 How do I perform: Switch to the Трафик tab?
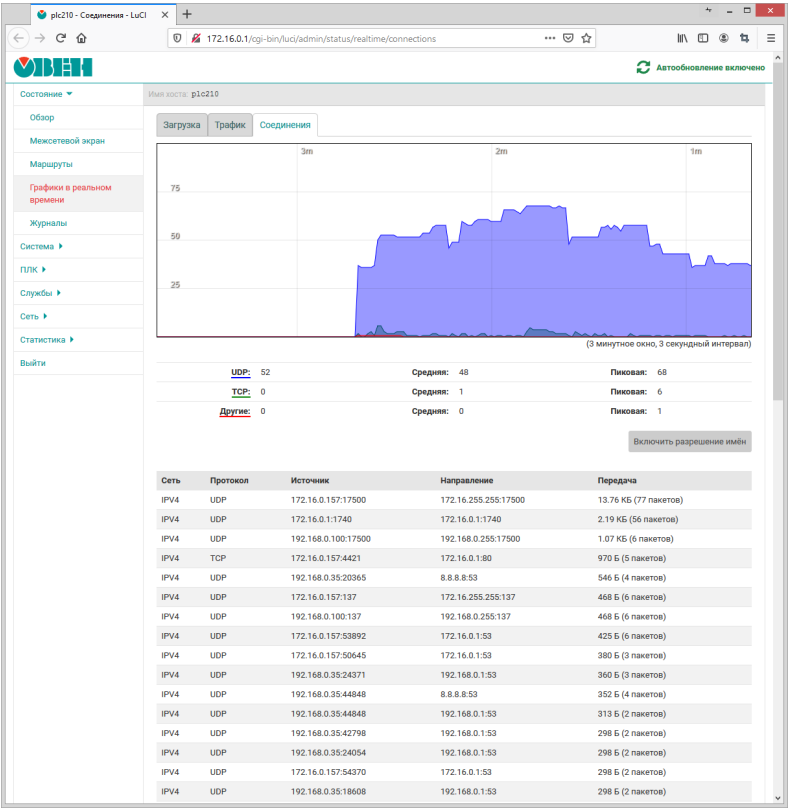click(230, 125)
